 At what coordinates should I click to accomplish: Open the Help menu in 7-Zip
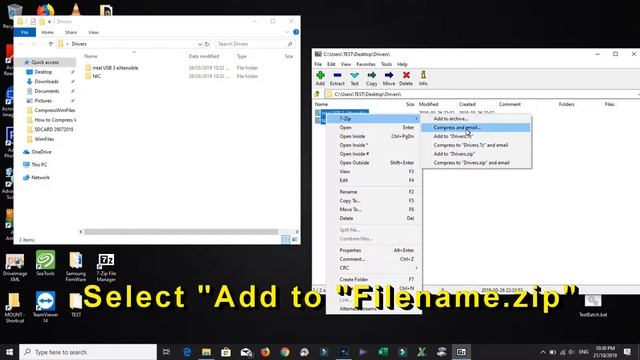click(x=402, y=64)
